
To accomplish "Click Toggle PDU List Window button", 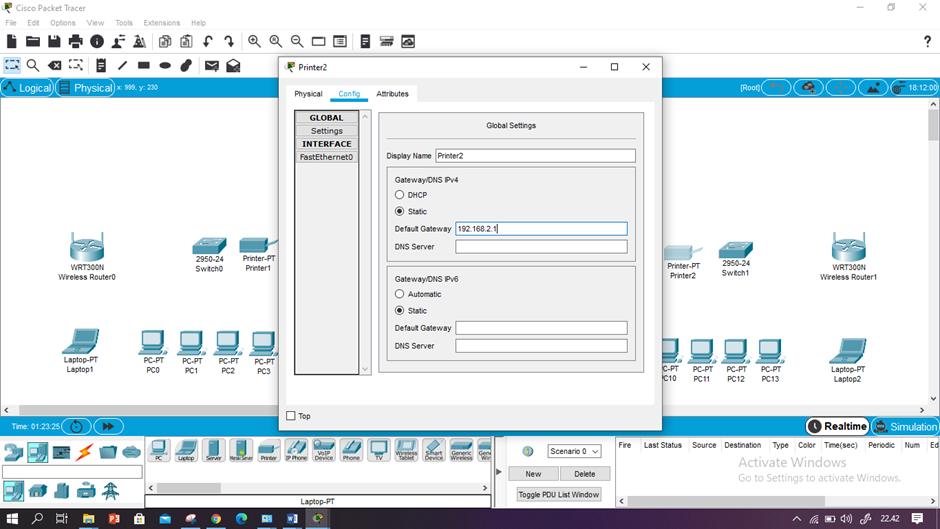I will pyautogui.click(x=559, y=494).
